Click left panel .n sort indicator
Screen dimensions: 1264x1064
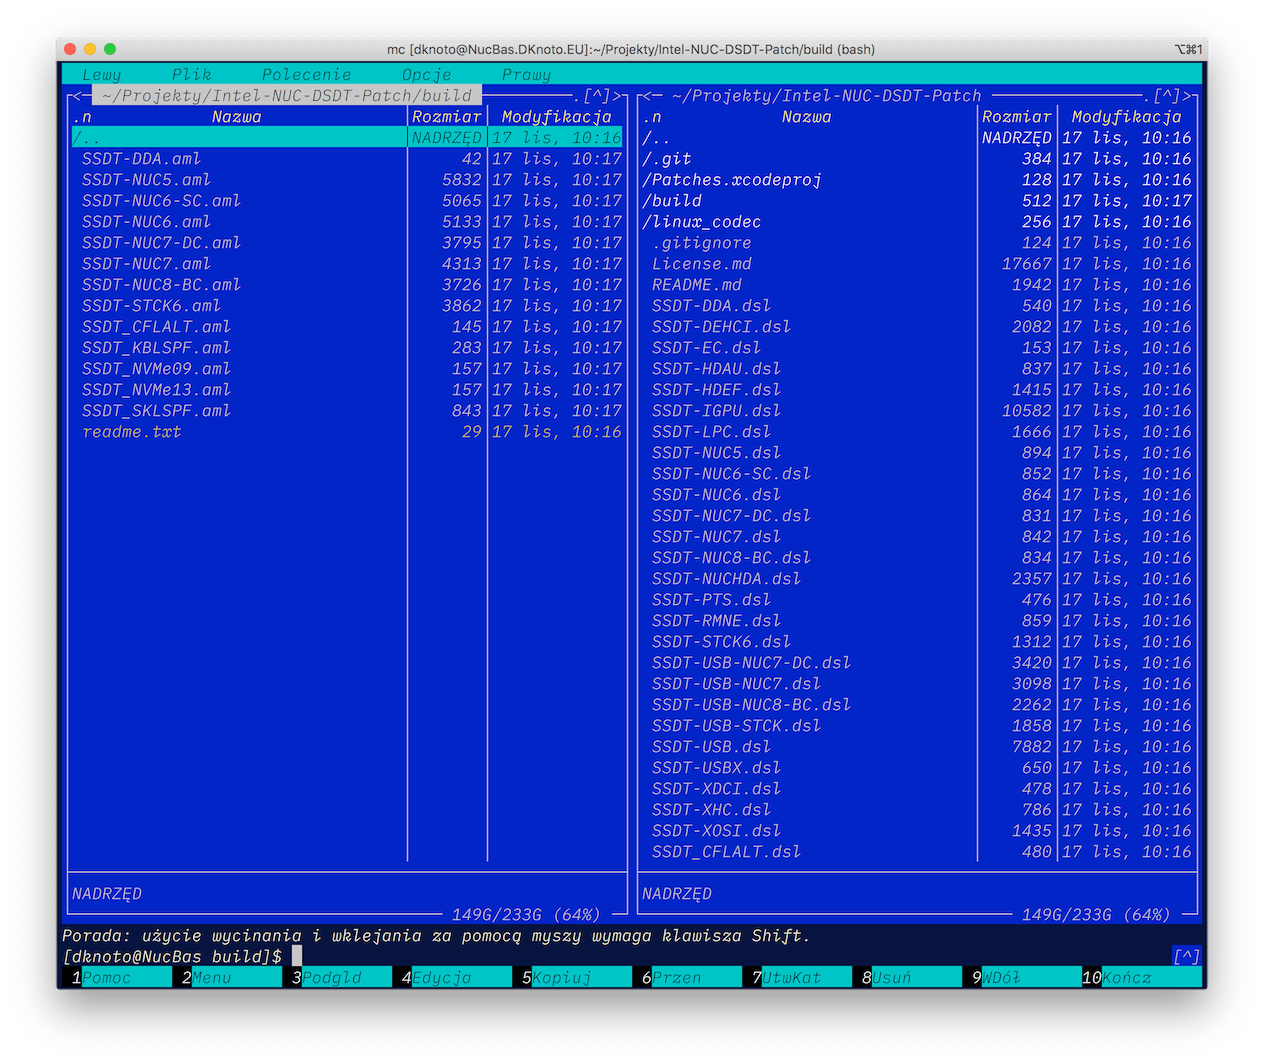click(x=82, y=116)
